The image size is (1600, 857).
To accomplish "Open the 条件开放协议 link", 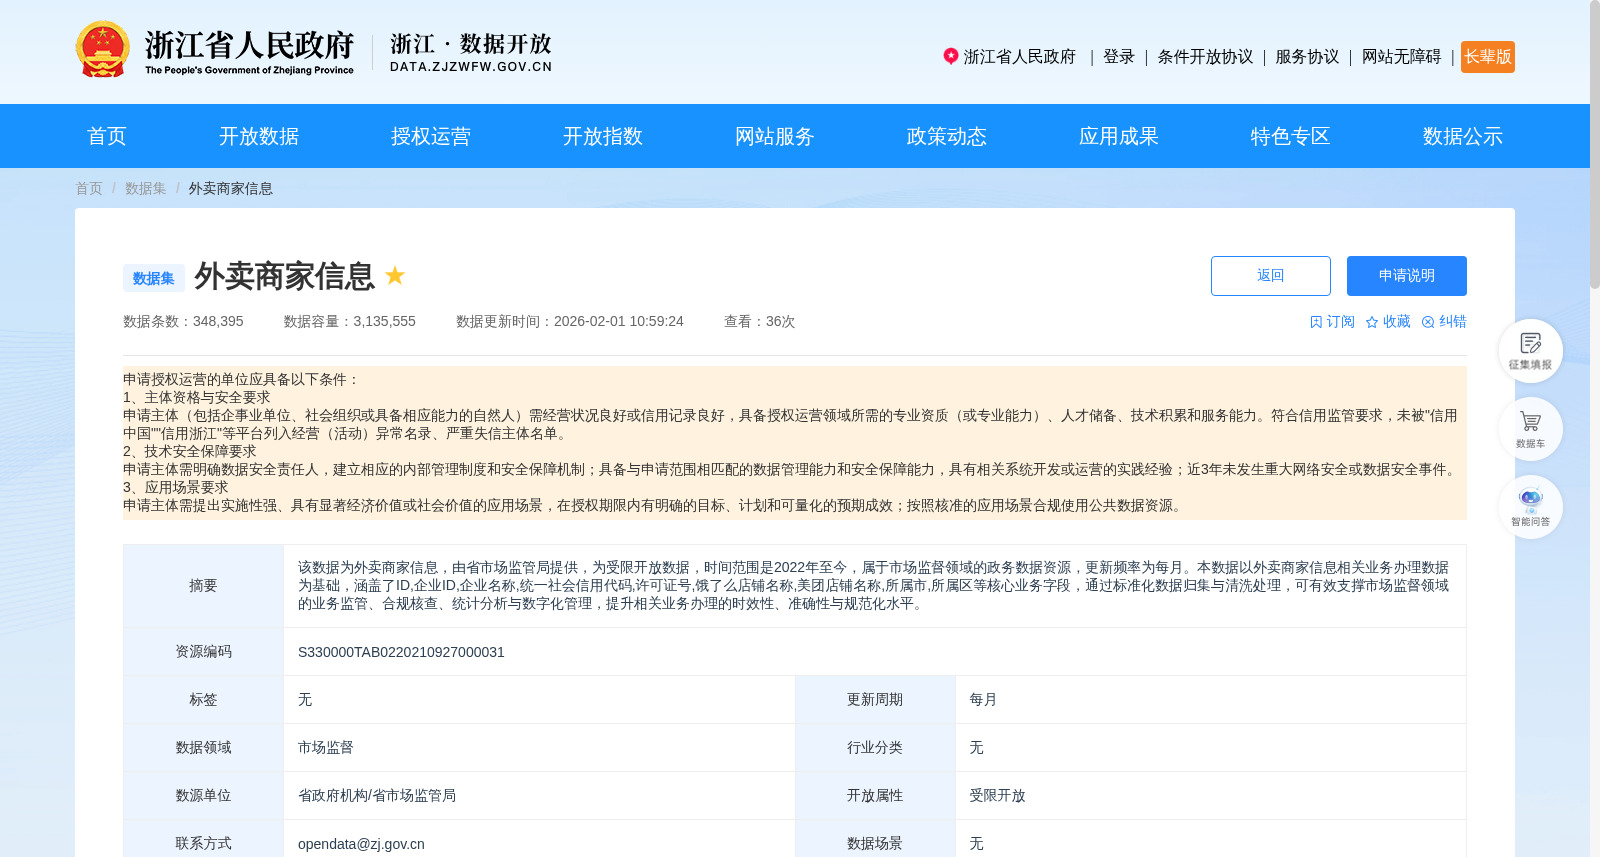I will (1205, 57).
